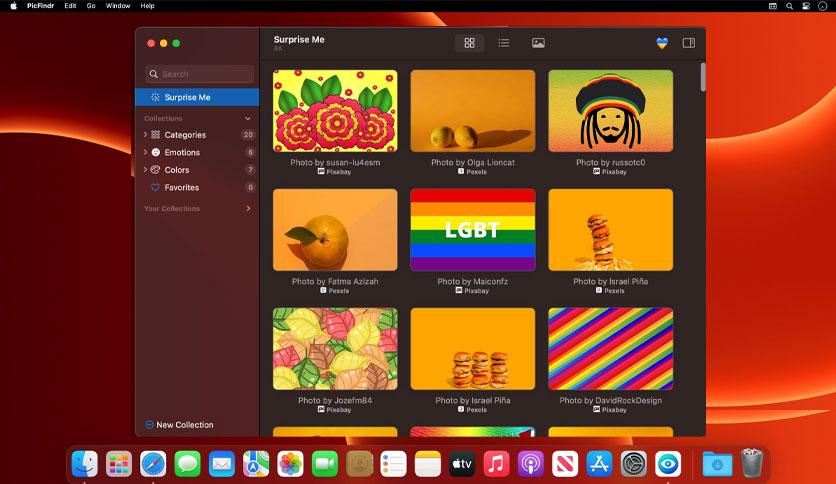The width and height of the screenshot is (836, 484).
Task: Click the magnifier icon in search field
Action: tap(154, 74)
